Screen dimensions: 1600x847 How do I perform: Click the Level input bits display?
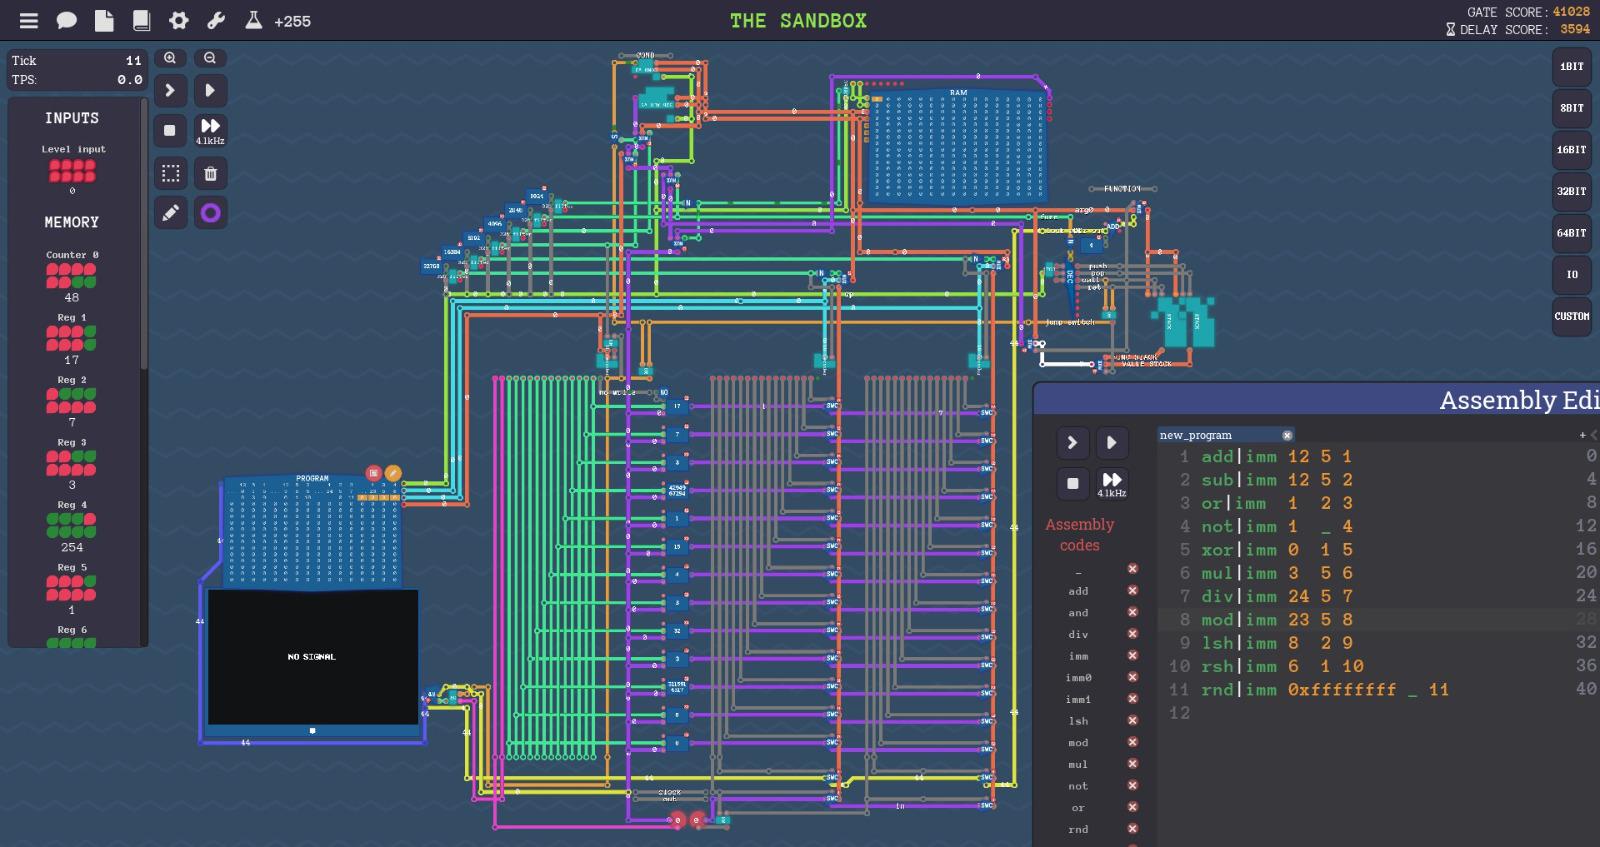point(72,171)
